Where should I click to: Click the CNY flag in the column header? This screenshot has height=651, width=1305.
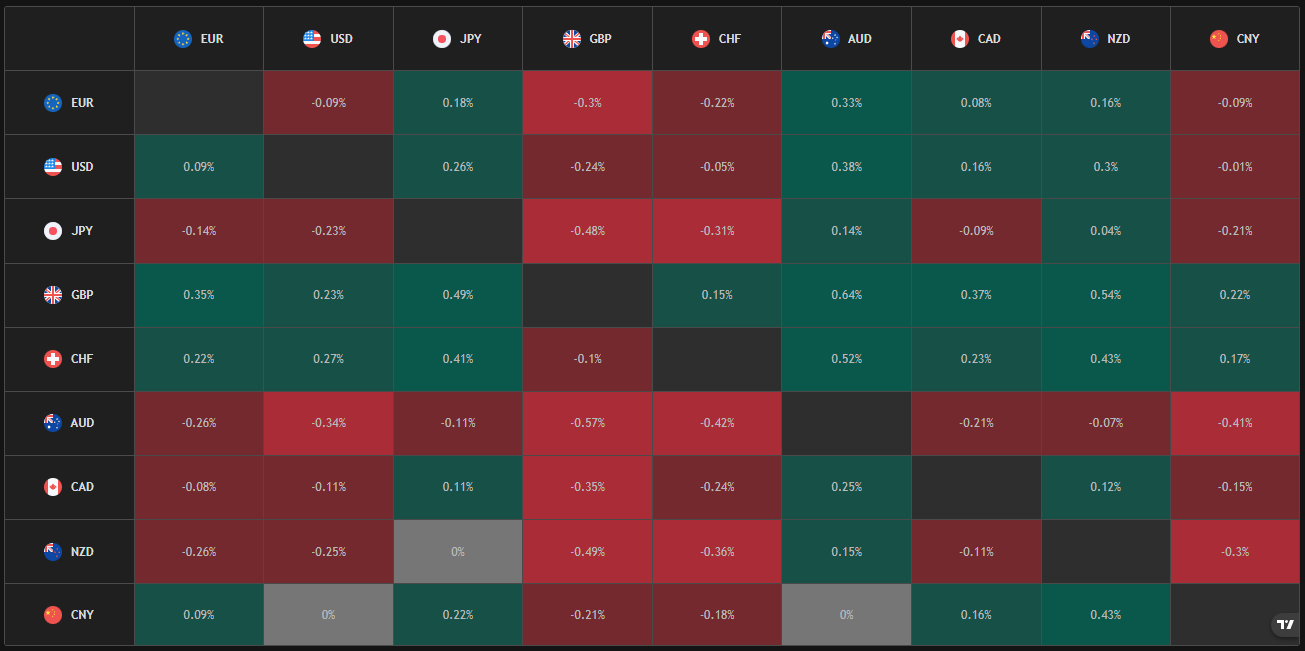click(1218, 39)
